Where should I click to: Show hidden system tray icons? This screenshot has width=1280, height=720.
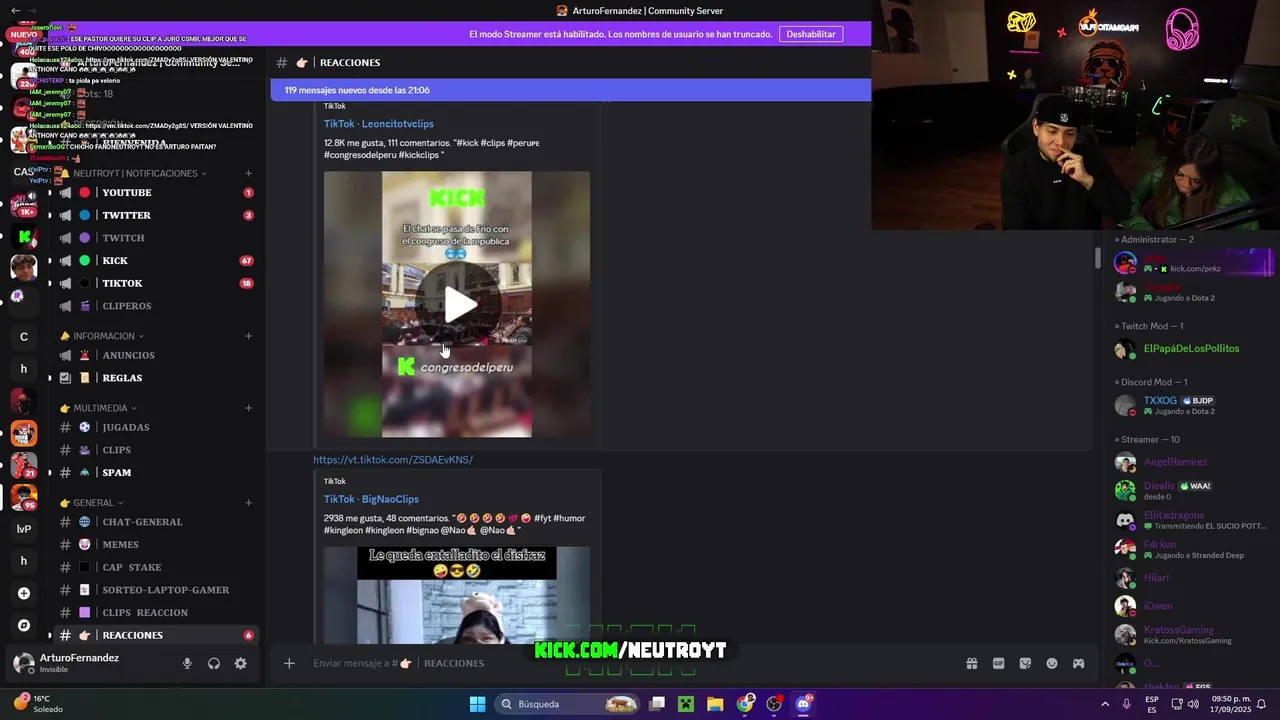(1105, 704)
